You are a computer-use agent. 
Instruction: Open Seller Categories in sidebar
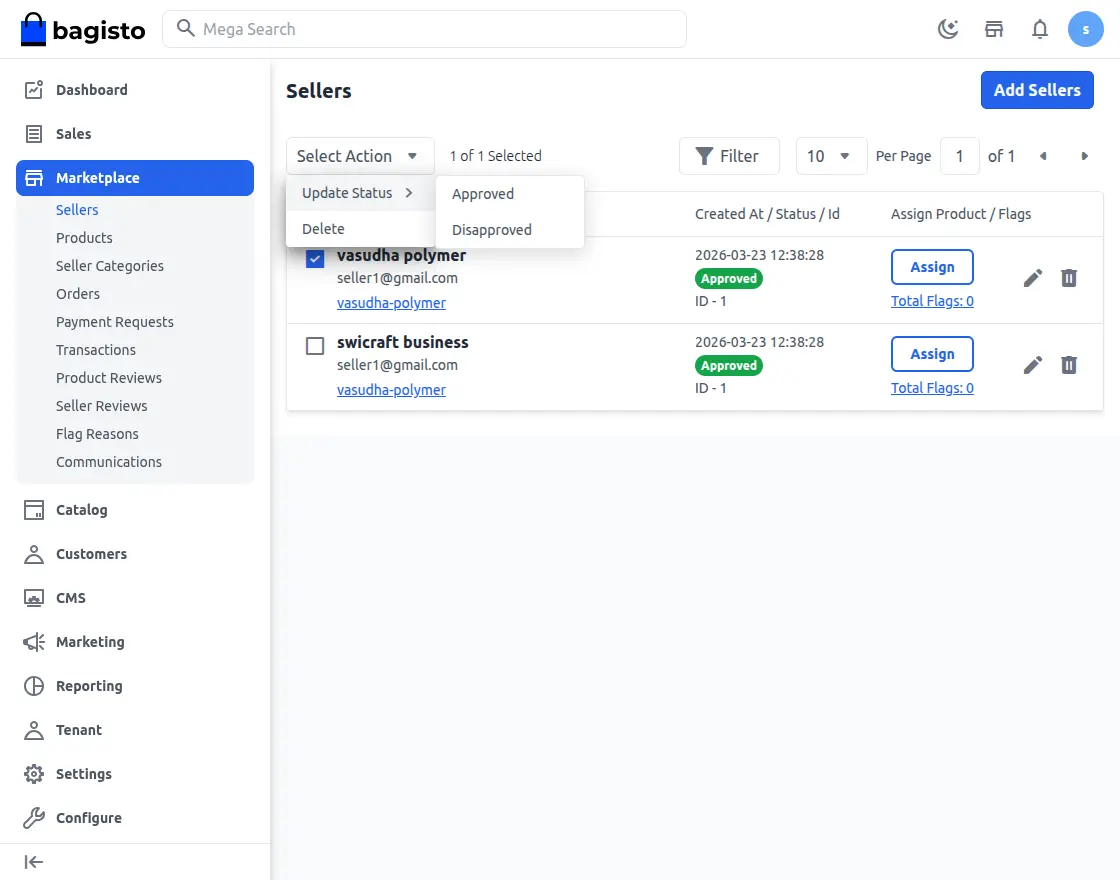[x=110, y=266]
